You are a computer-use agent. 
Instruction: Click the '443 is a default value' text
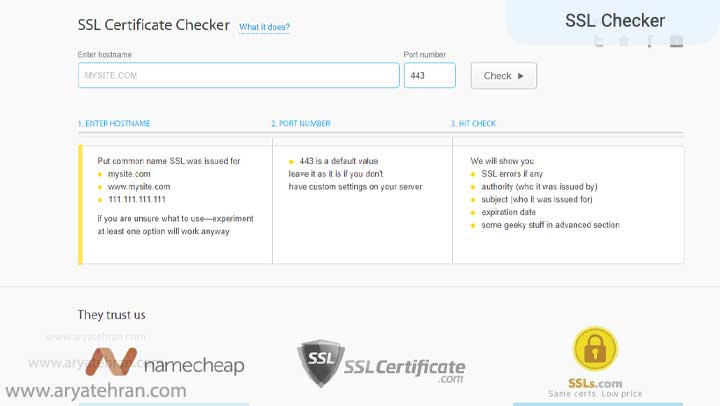coord(339,161)
